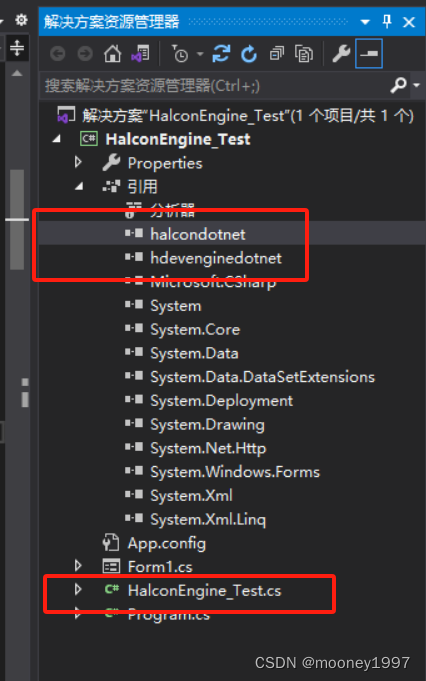Click the Home icon in Solution Explorer toolbar
The height and width of the screenshot is (681, 426).
pyautogui.click(x=112, y=54)
